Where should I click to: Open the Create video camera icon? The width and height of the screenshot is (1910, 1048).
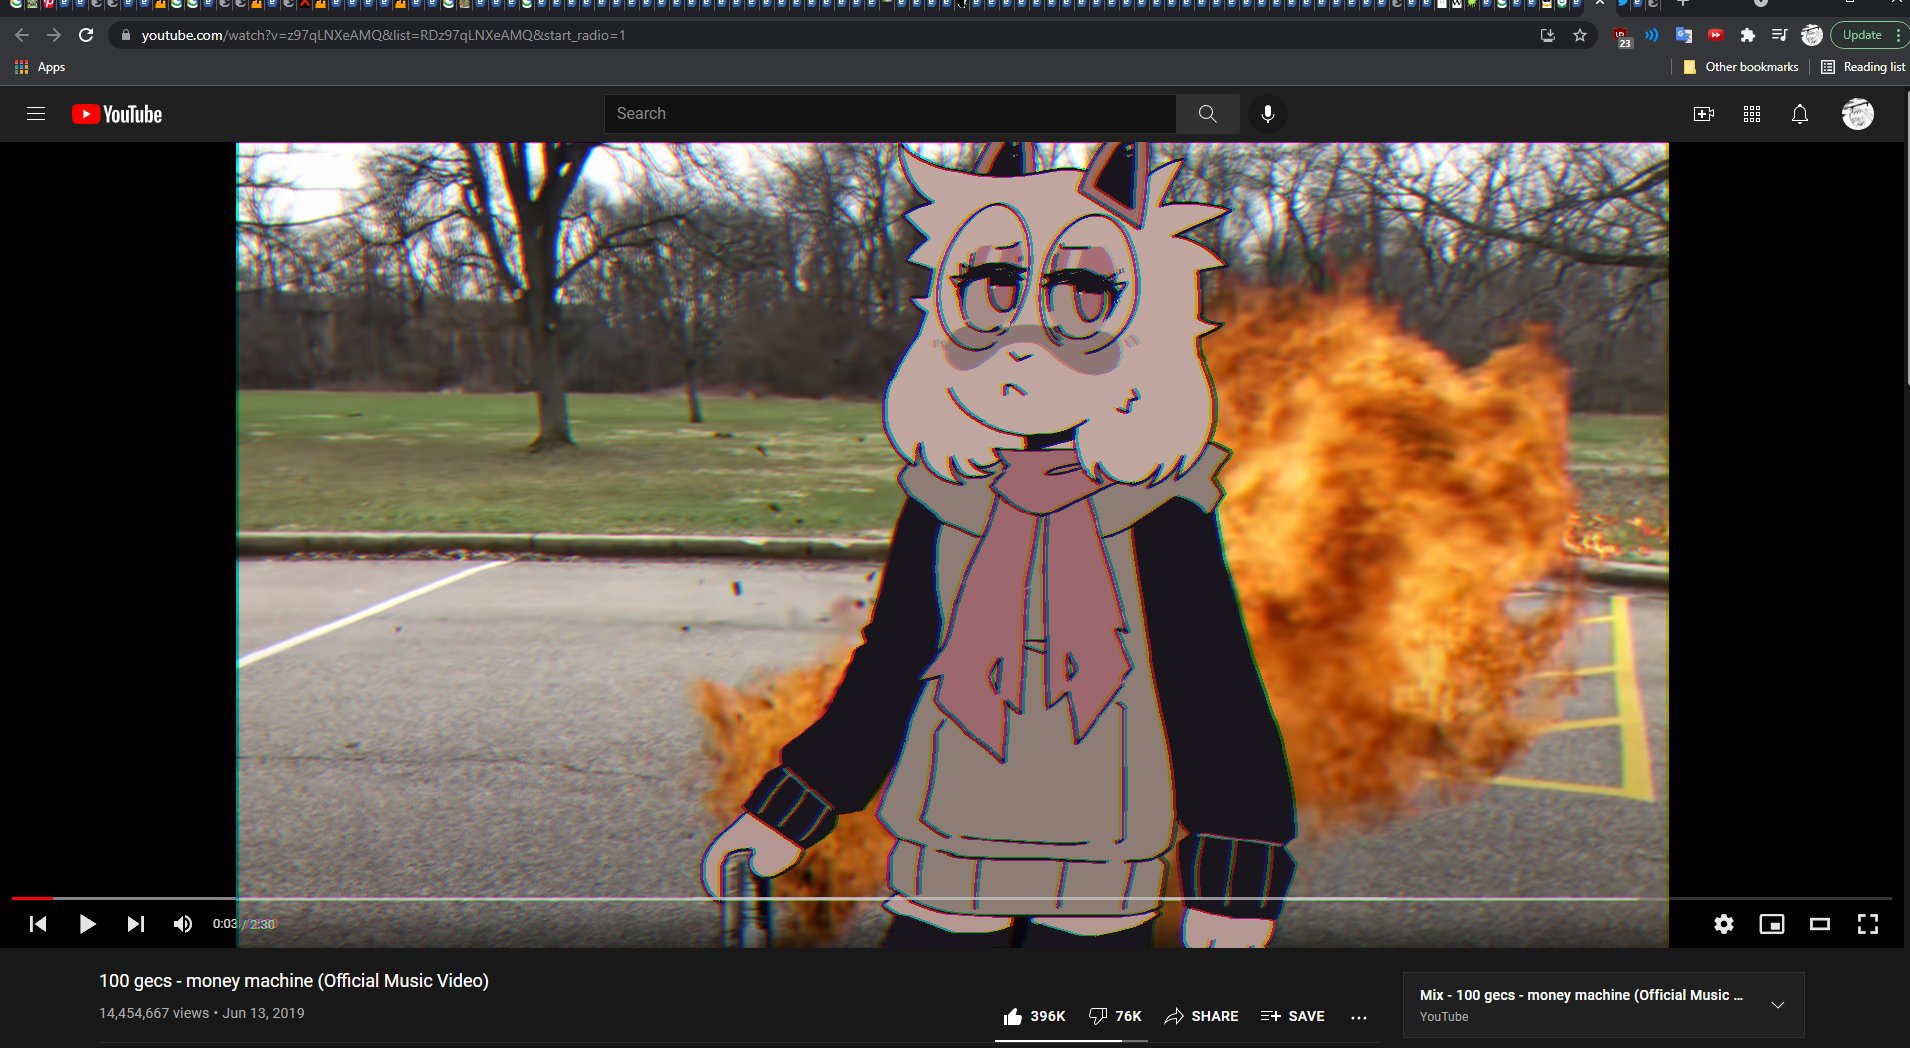point(1703,114)
